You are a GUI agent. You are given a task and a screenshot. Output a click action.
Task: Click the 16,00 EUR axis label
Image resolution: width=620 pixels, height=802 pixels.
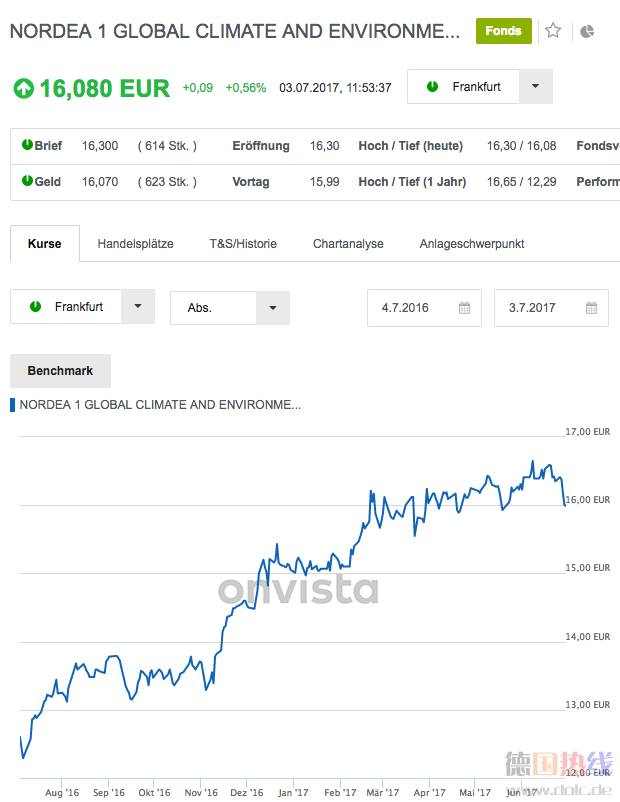click(x=587, y=500)
